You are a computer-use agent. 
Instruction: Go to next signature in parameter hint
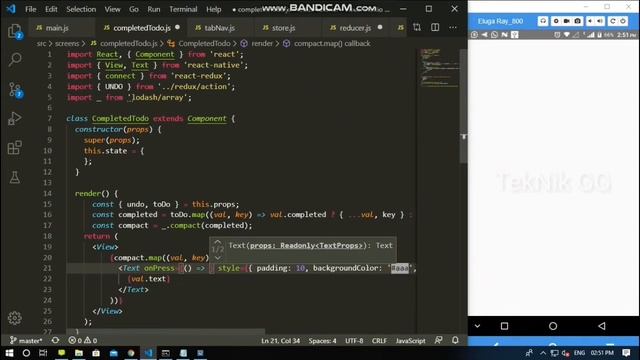[x=218, y=258]
